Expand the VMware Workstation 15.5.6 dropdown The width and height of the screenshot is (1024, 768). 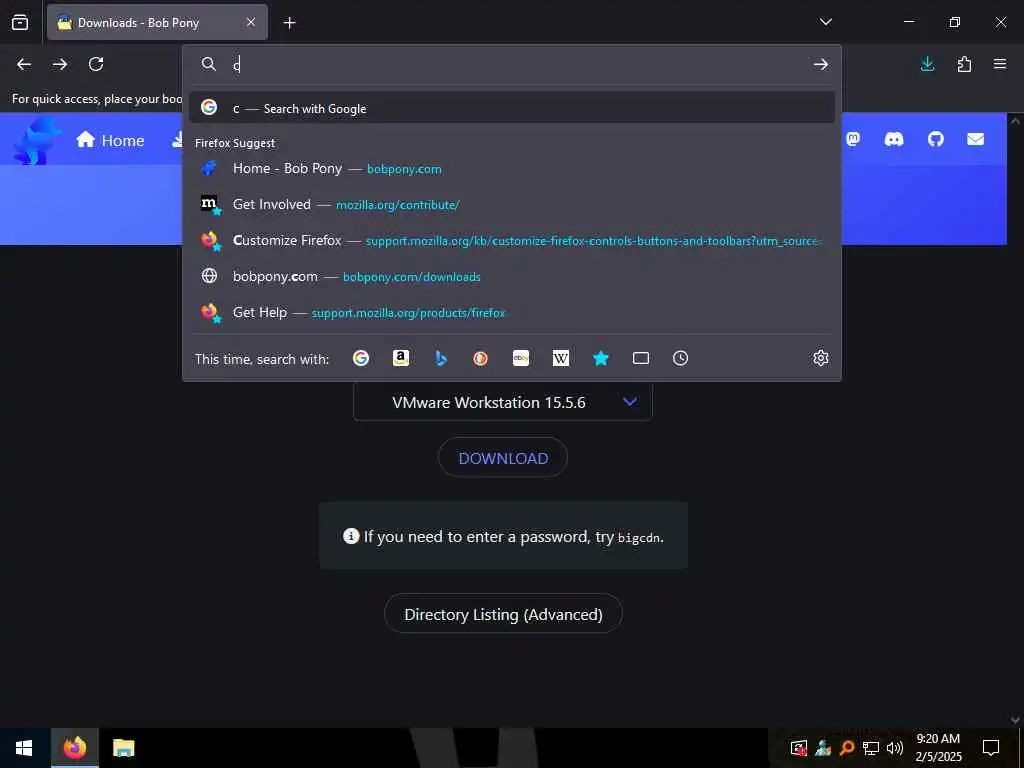coord(503,402)
